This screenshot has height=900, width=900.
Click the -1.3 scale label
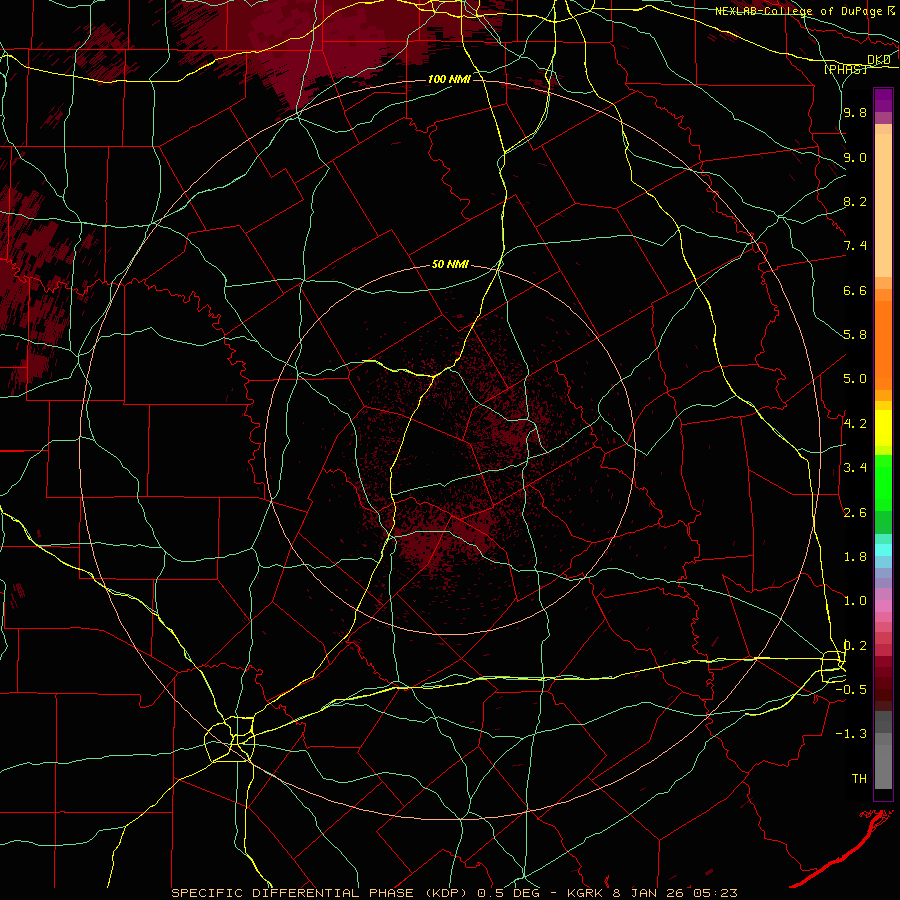[x=851, y=734]
